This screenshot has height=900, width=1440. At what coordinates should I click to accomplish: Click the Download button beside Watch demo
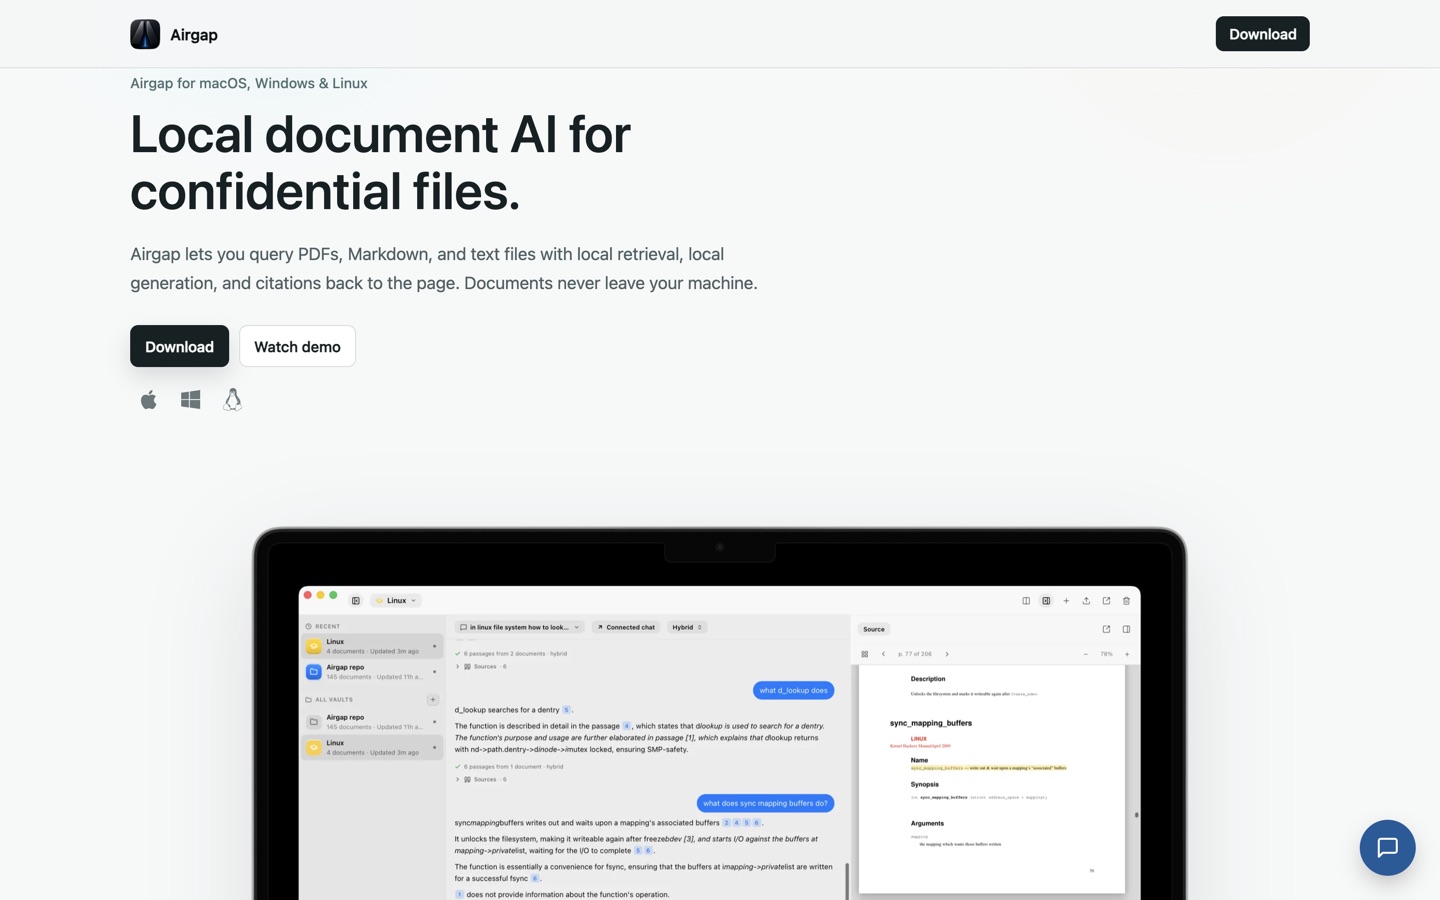point(179,346)
